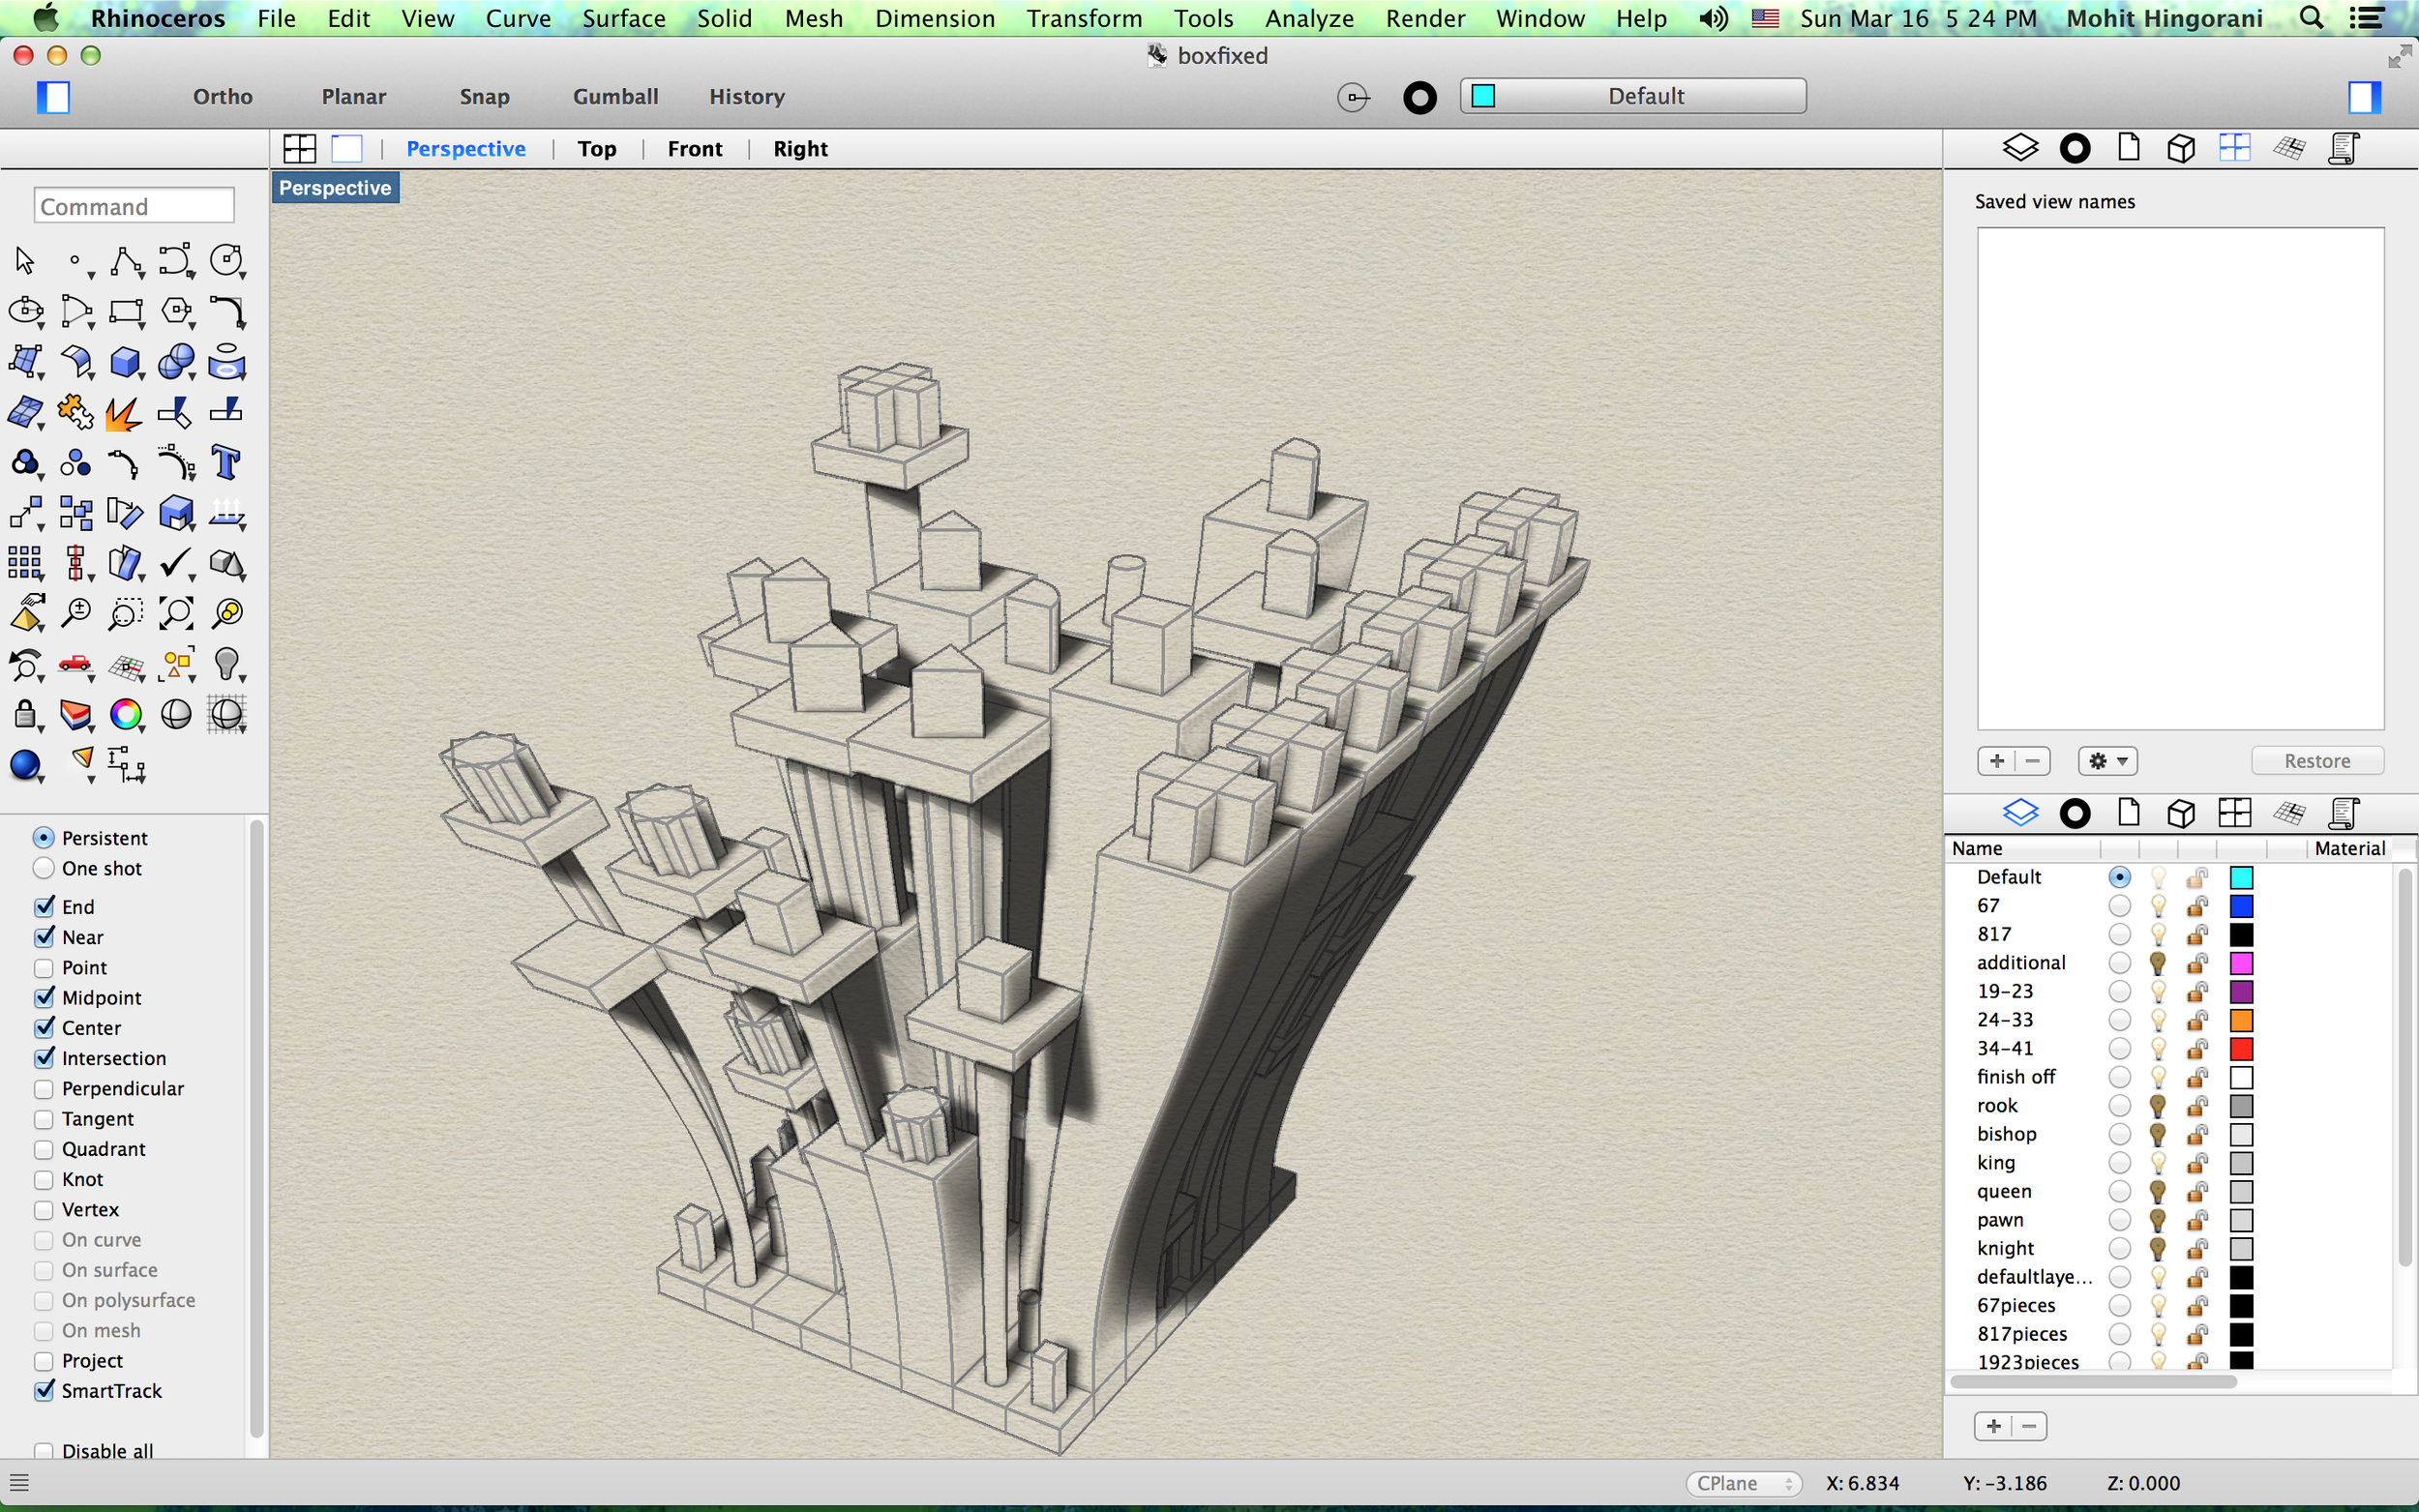
Task: Click the Check objects checkmark tool
Action: [177, 563]
